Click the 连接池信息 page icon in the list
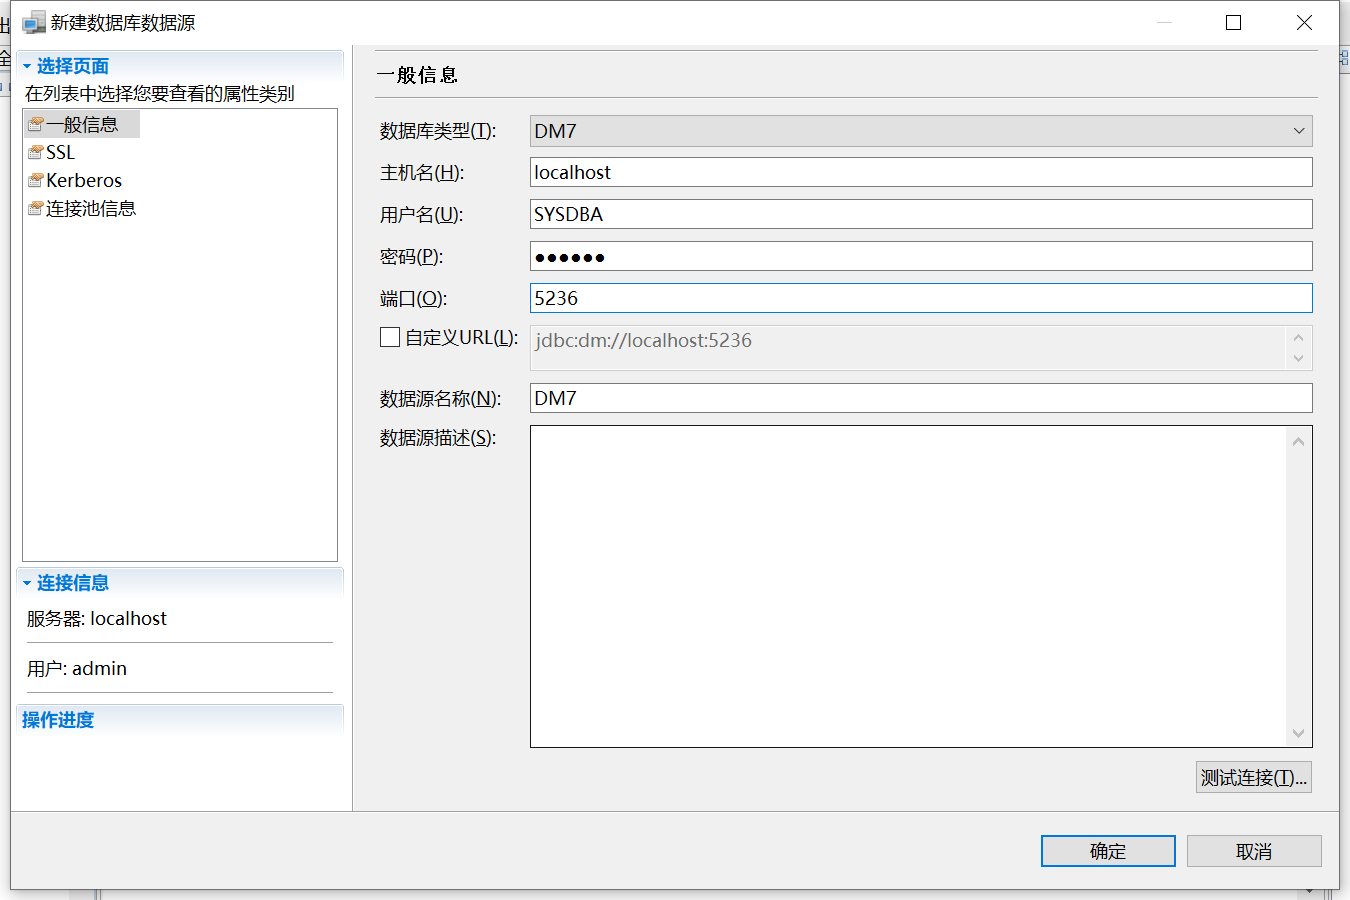 coord(36,208)
